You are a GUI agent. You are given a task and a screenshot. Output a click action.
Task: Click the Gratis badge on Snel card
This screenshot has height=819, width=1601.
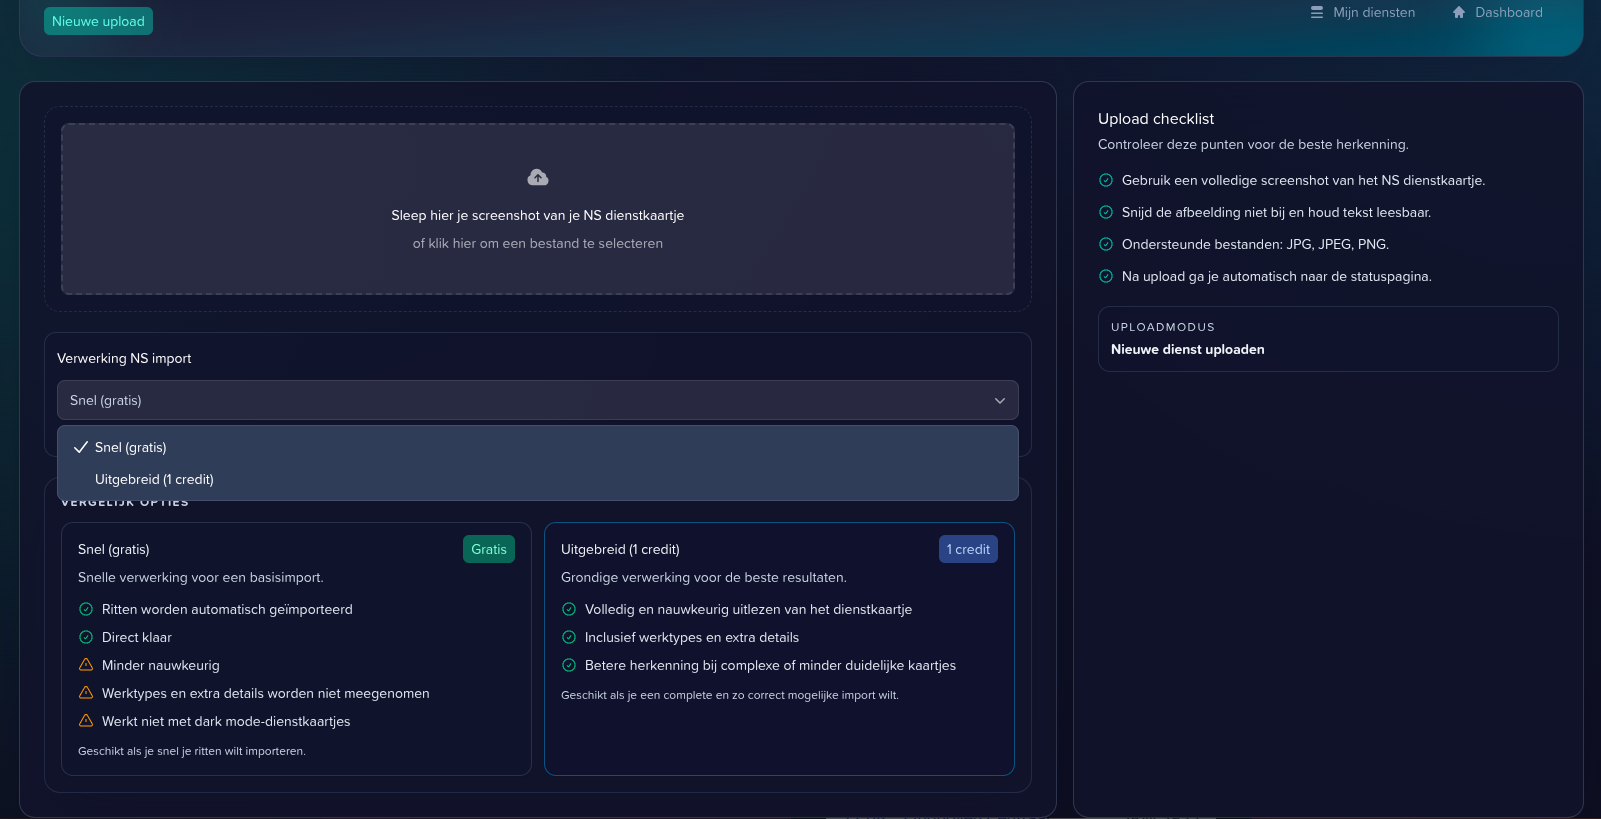point(489,549)
